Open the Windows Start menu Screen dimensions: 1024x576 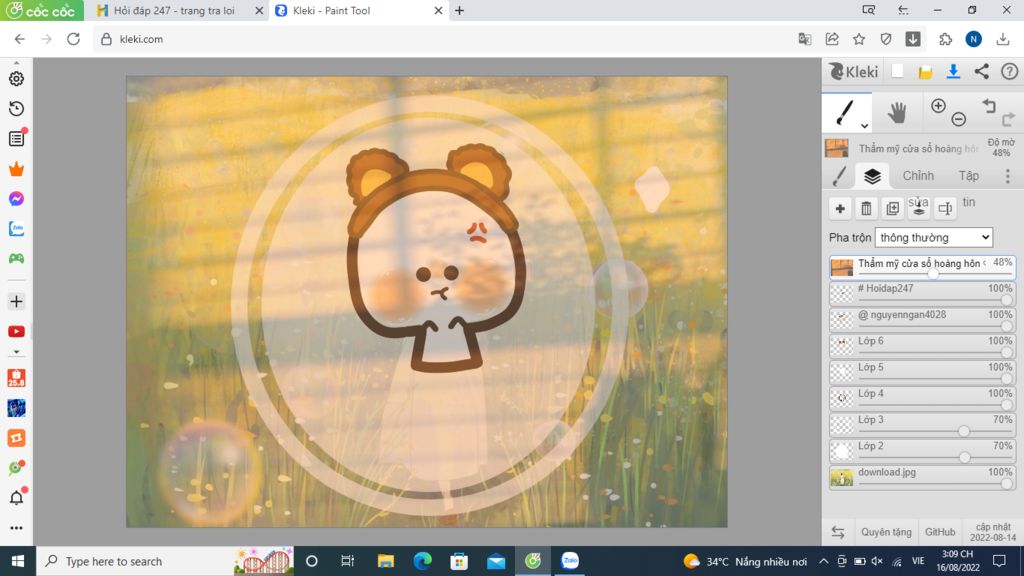tap(18, 561)
